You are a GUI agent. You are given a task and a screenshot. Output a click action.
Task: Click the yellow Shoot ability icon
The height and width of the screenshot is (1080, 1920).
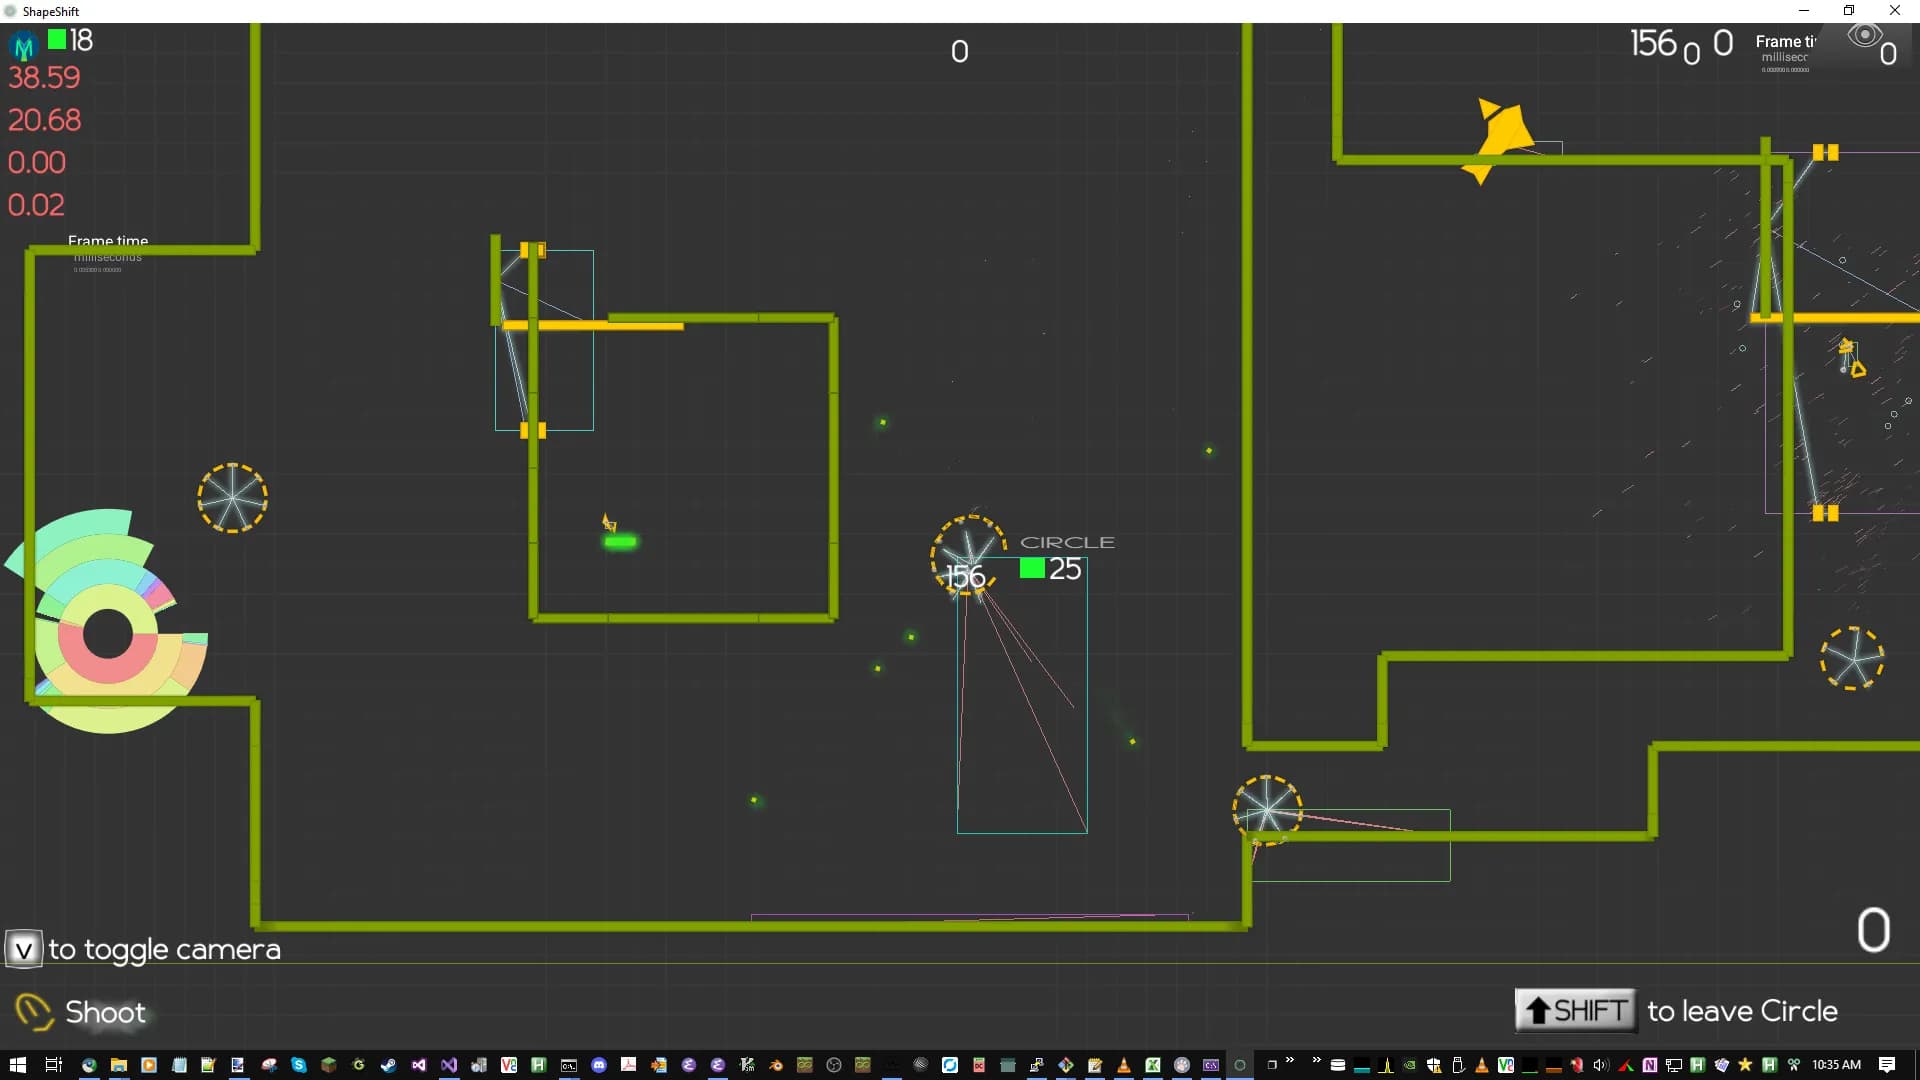point(34,1011)
